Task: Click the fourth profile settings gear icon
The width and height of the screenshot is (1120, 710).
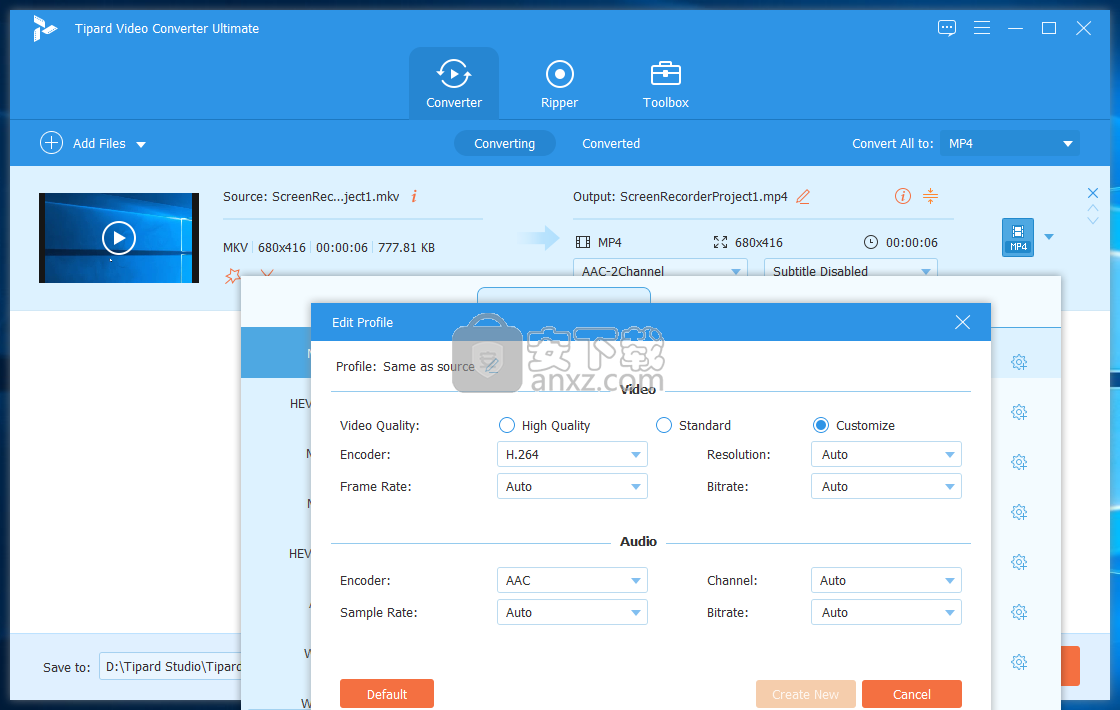Action: tap(1019, 512)
